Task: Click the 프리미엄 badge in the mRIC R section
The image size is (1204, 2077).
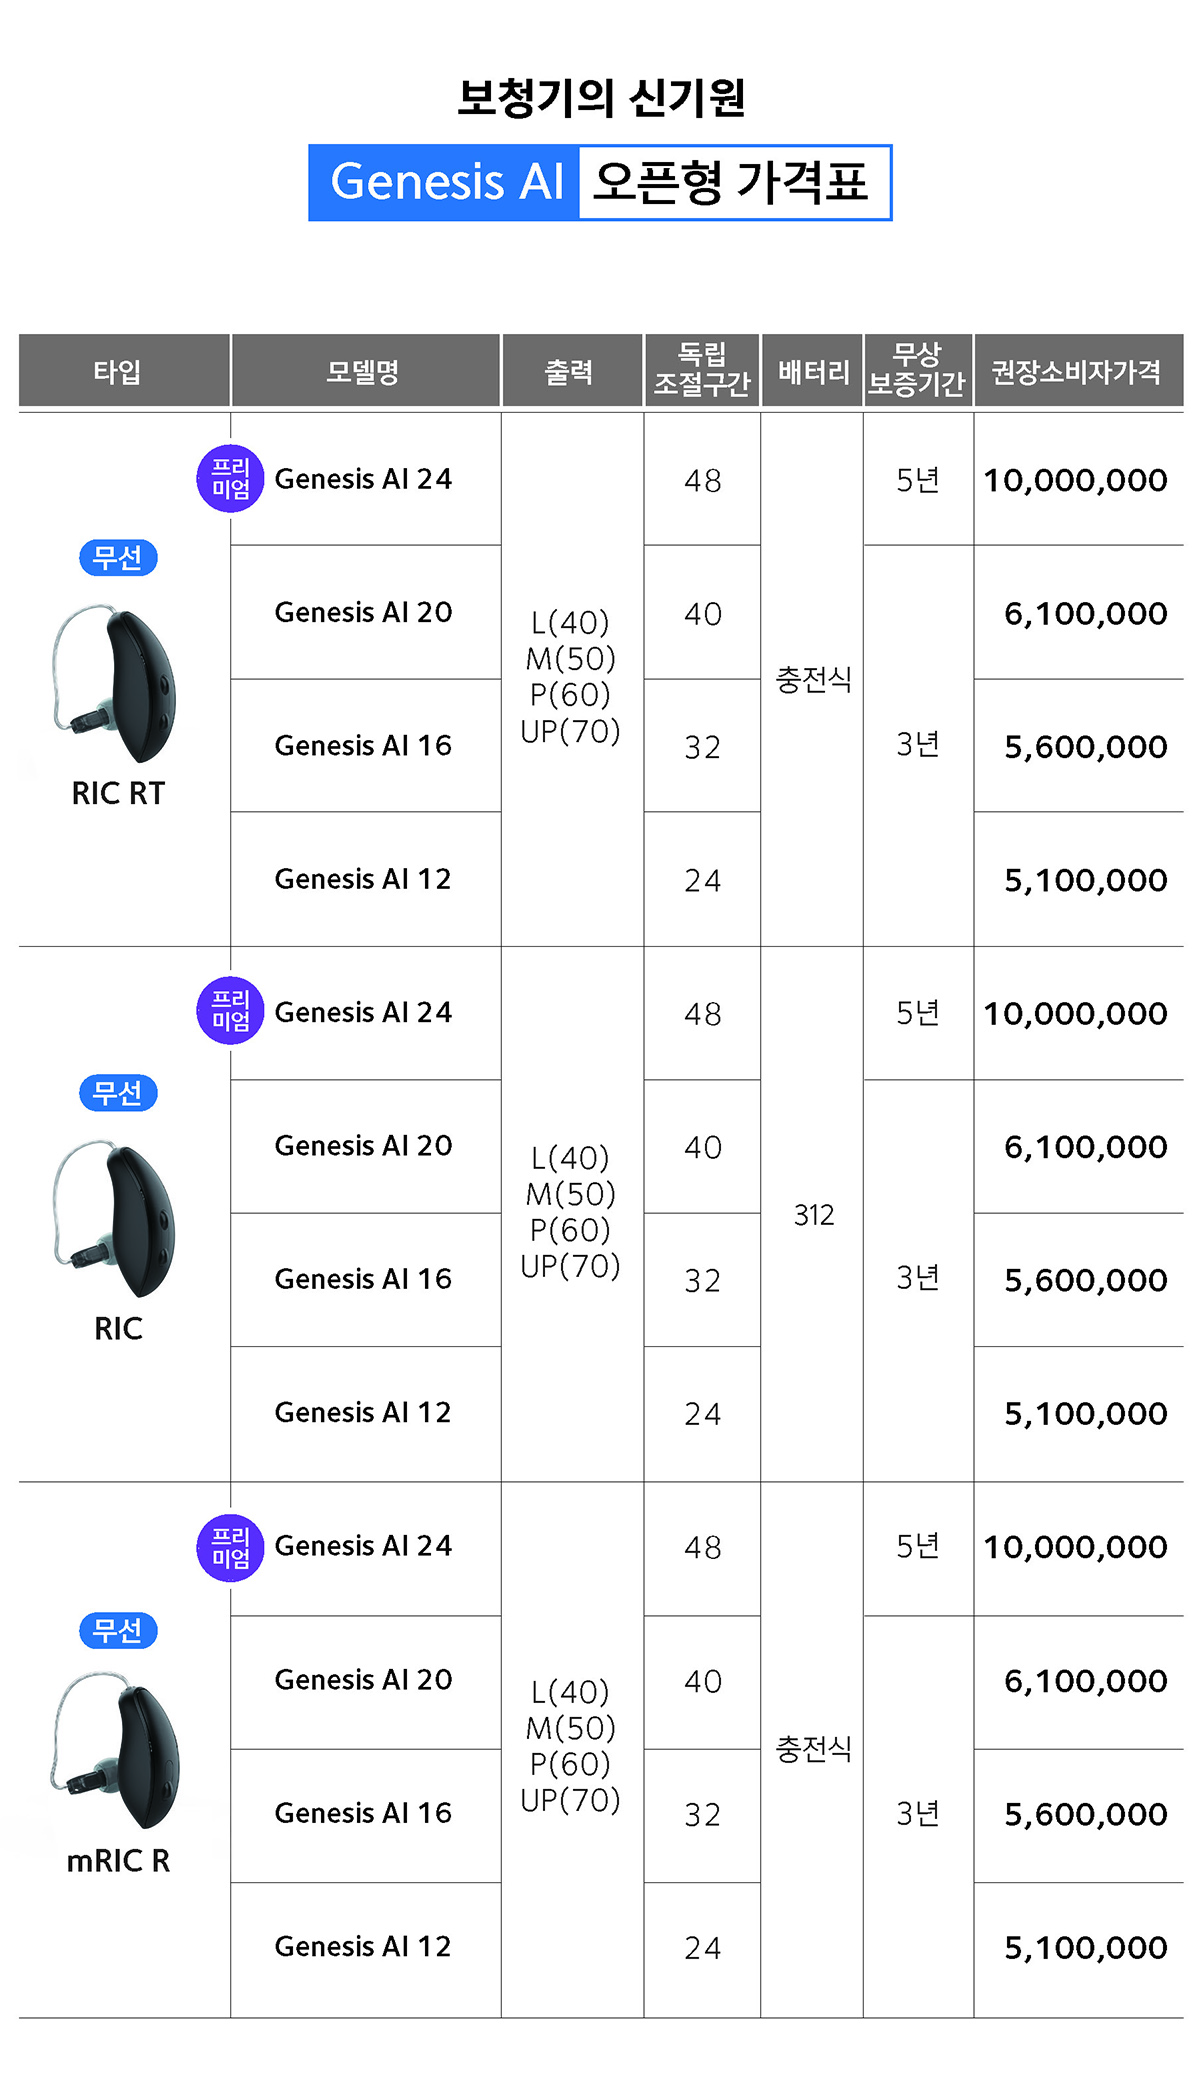Action: 230,1547
